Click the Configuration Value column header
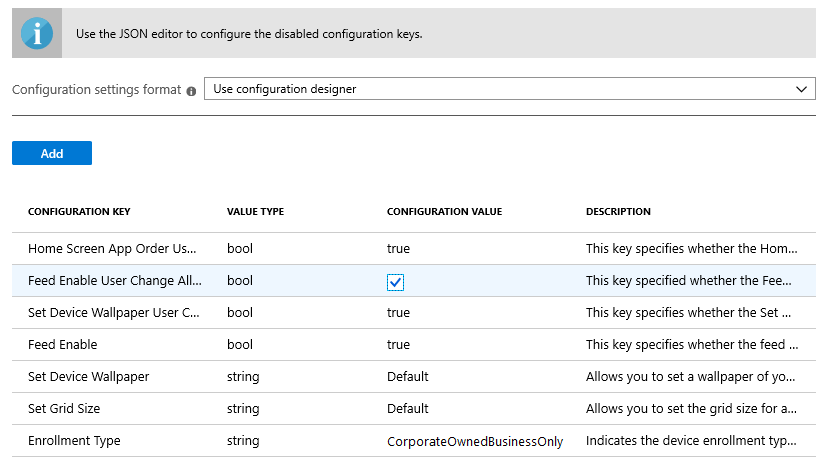 tap(444, 212)
